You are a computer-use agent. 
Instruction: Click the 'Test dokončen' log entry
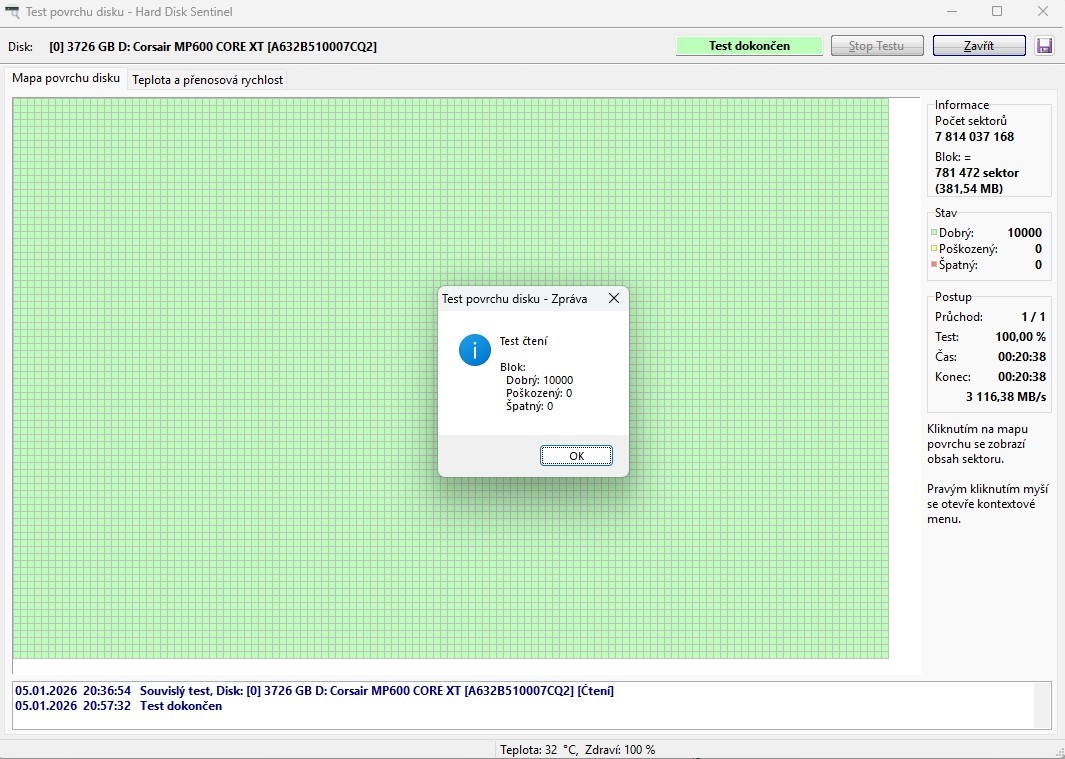[x=118, y=705]
